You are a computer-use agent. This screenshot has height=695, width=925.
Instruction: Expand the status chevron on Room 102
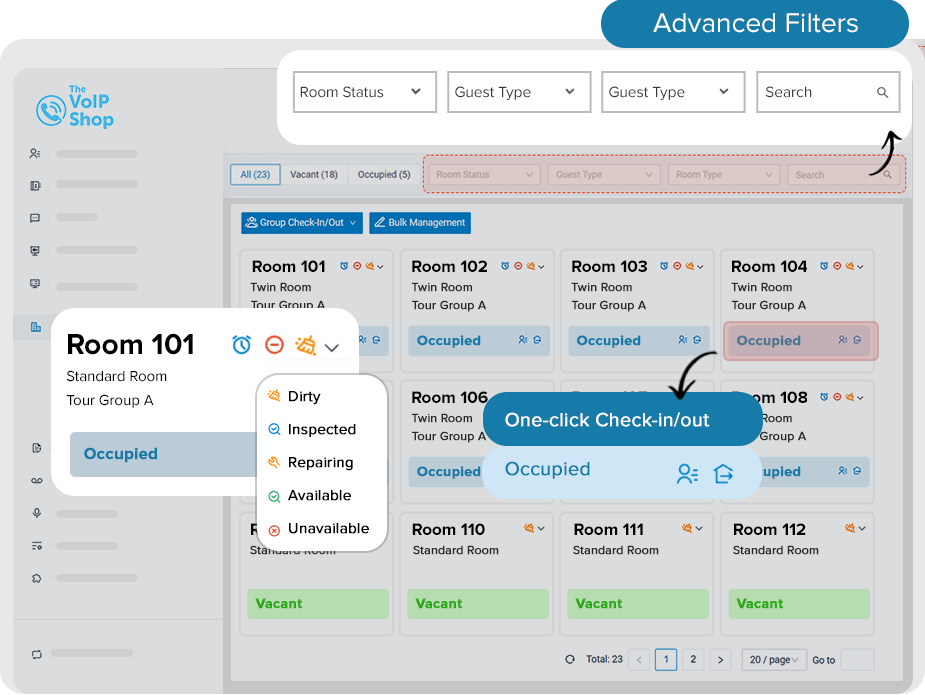(541, 267)
